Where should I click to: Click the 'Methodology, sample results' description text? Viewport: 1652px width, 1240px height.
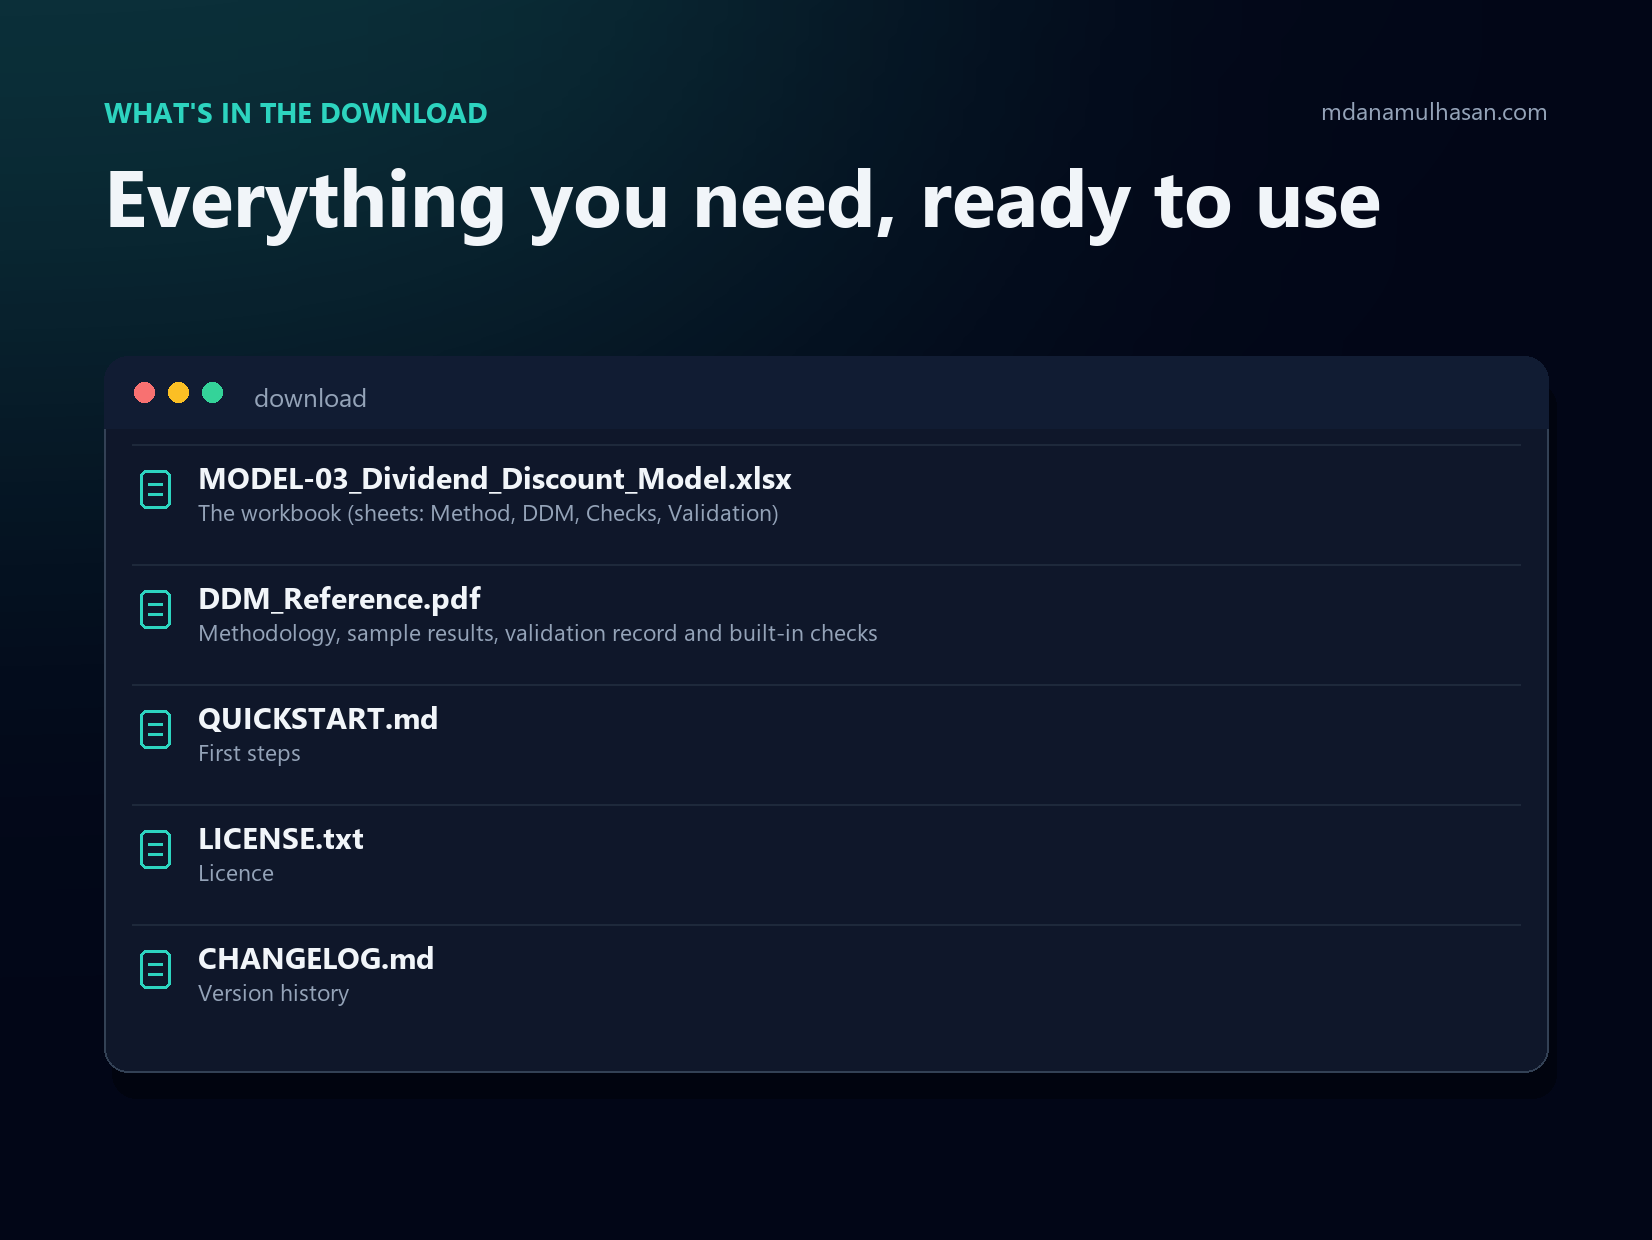pos(538,633)
